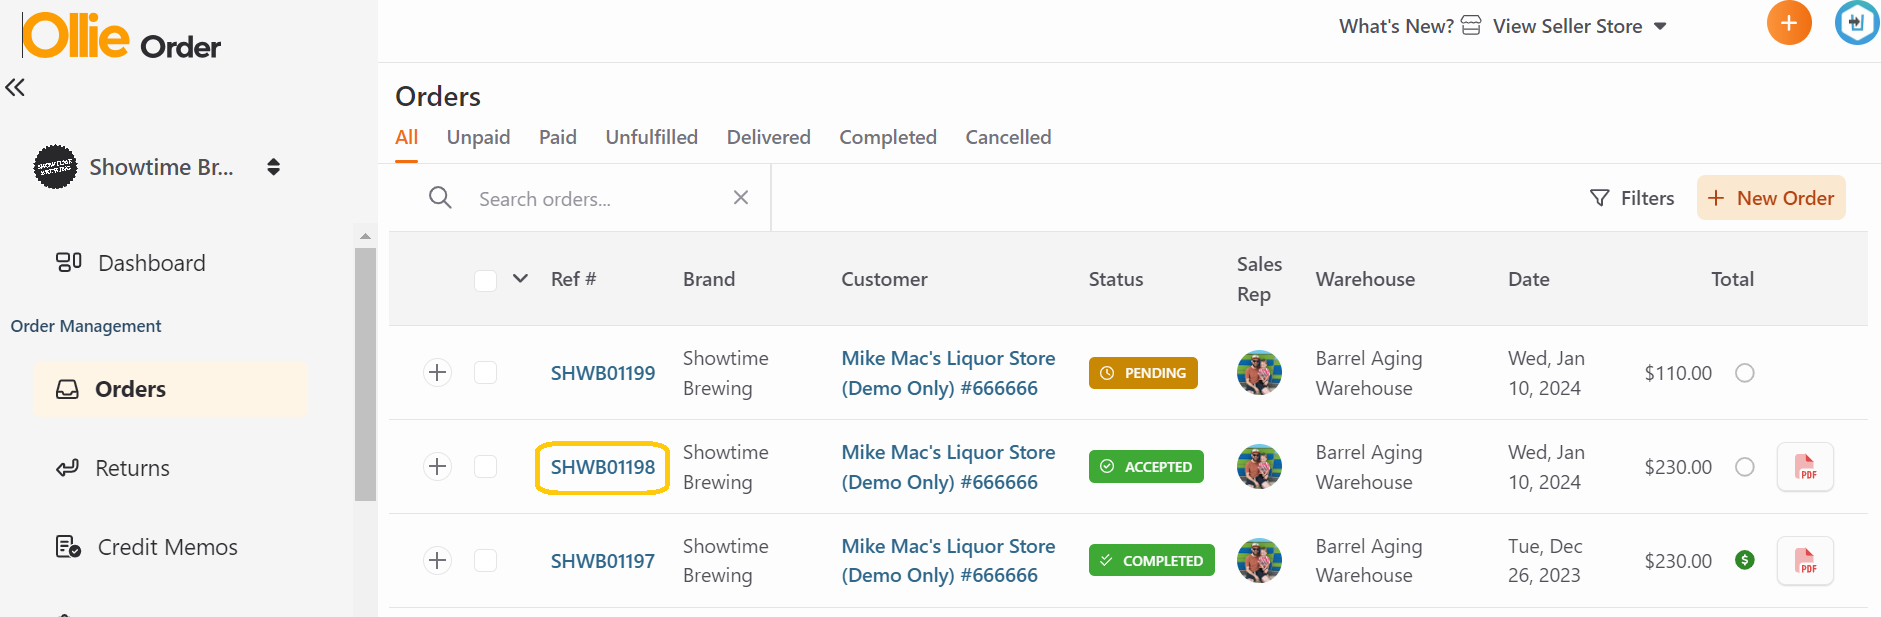Open order SHWB01198 link
The width and height of the screenshot is (1881, 617).
[603, 467]
